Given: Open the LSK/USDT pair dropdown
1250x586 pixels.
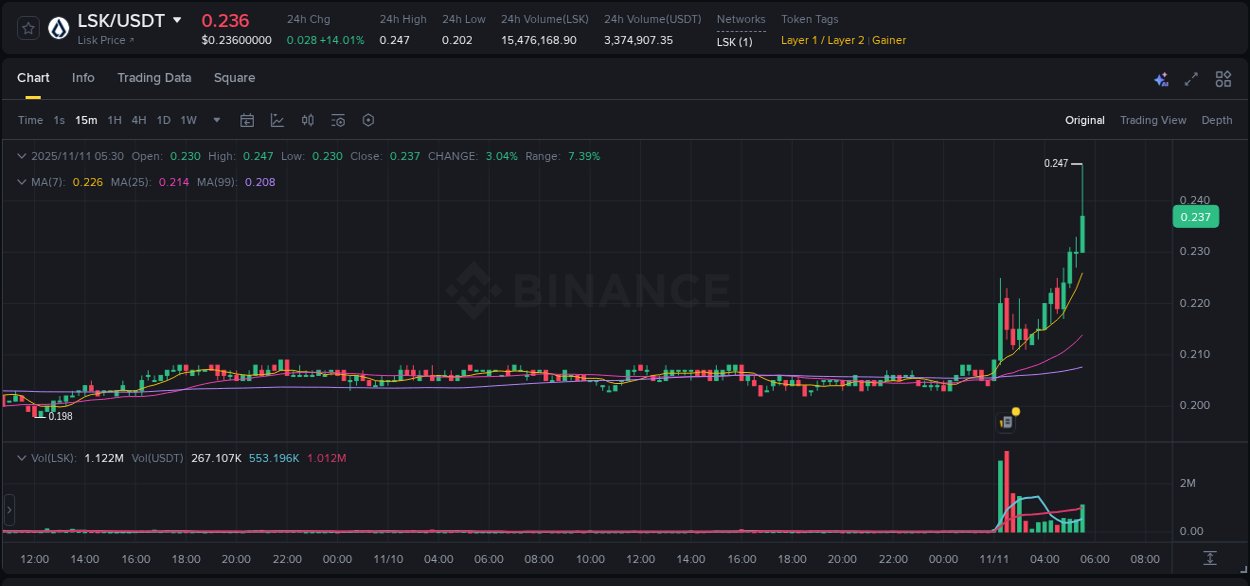Looking at the screenshot, I should click(x=177, y=20).
